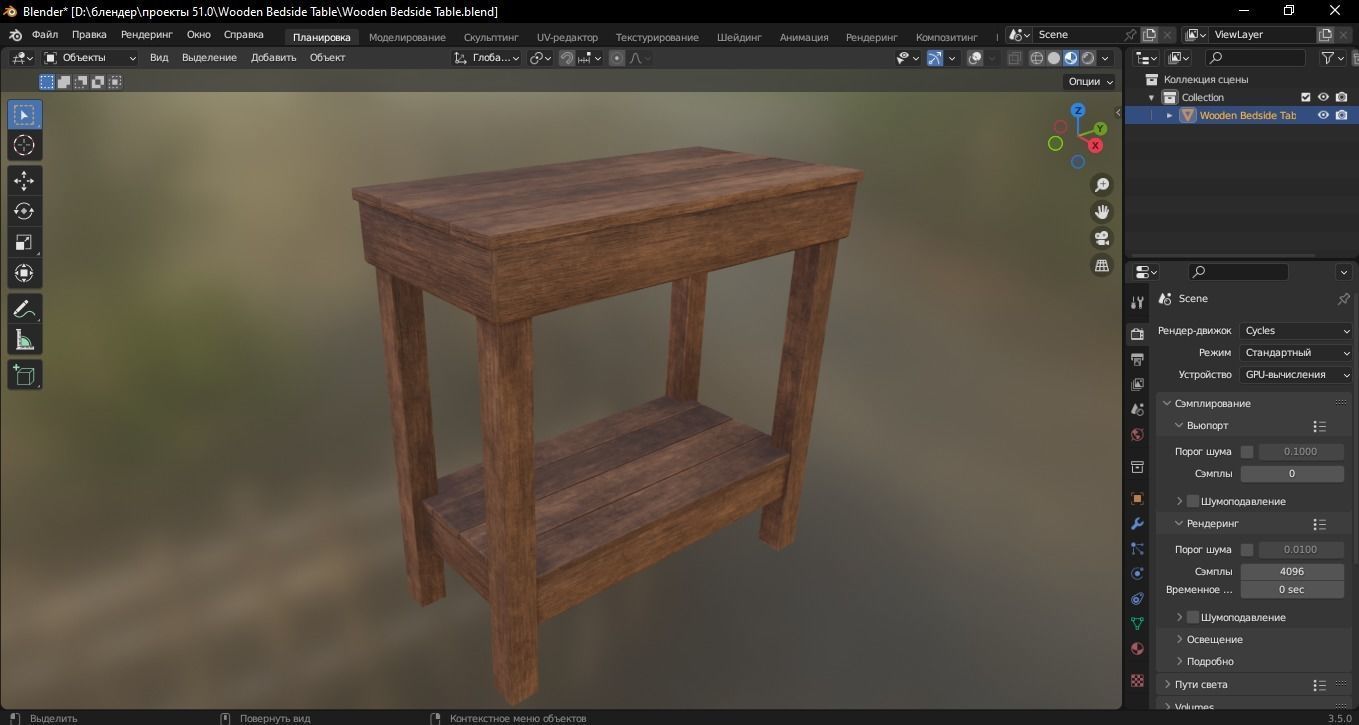The width and height of the screenshot is (1359, 725).
Task: Switch to Моделирование workspace tab
Action: click(407, 37)
